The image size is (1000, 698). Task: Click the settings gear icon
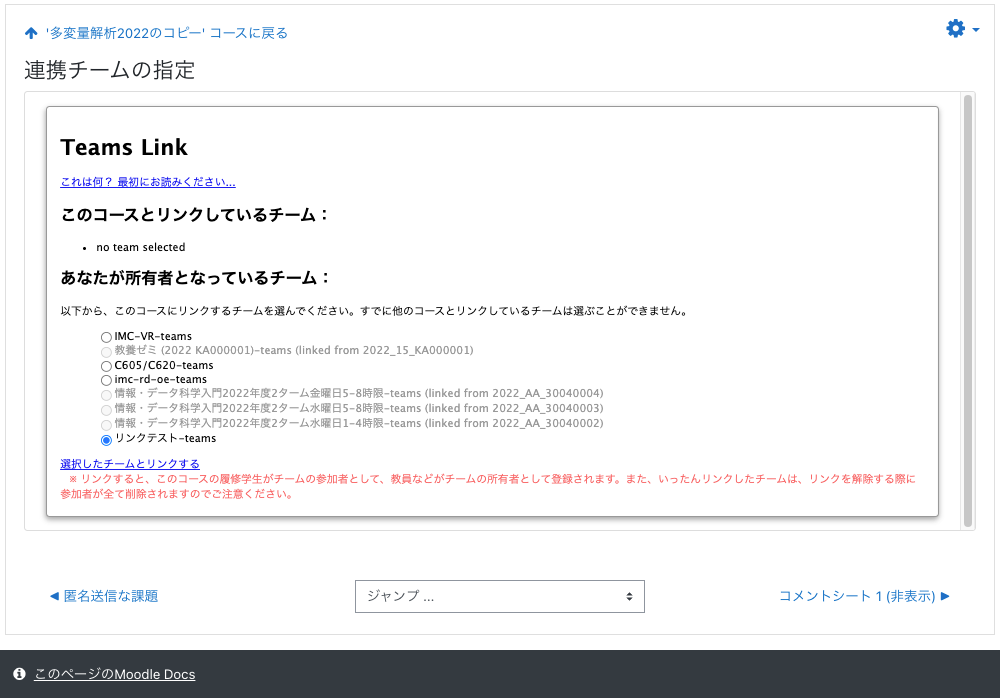coord(955,29)
